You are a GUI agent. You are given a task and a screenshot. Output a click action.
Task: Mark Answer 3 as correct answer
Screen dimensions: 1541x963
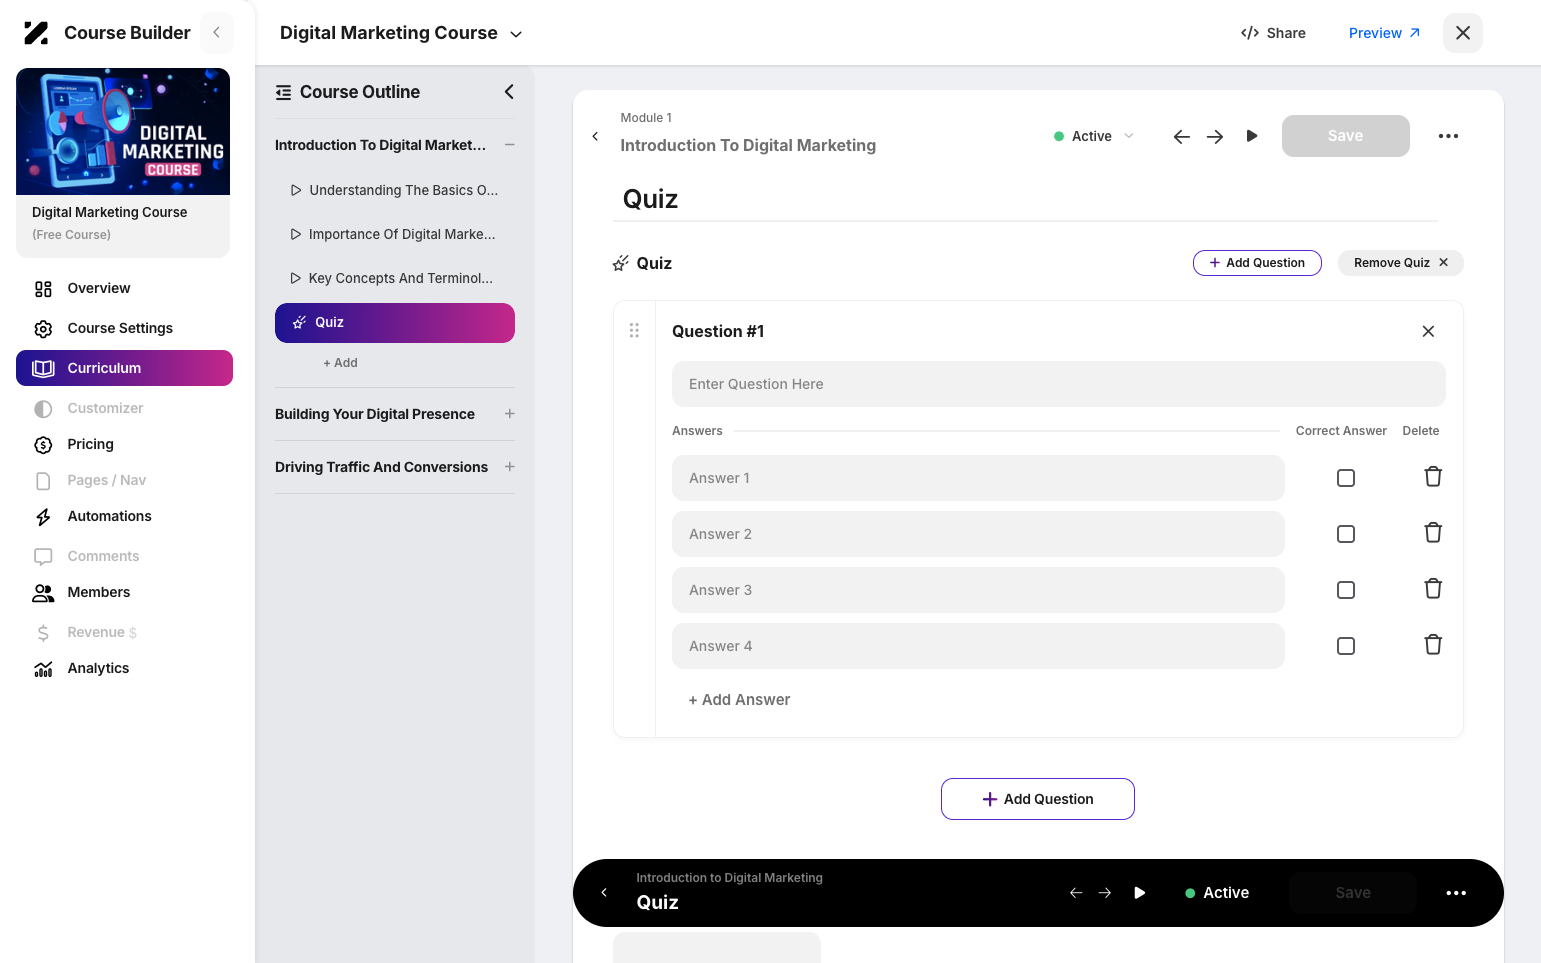click(1346, 590)
